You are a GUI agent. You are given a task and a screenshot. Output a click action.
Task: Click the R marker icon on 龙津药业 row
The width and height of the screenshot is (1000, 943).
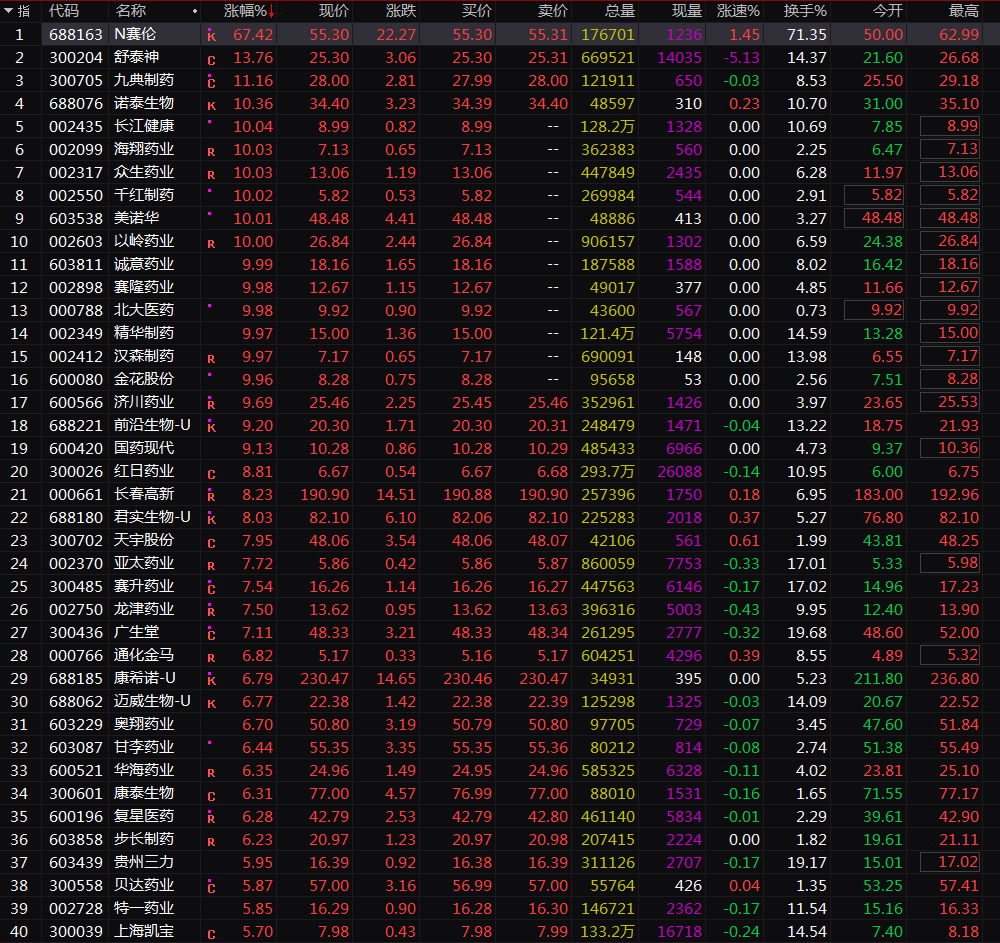point(211,610)
